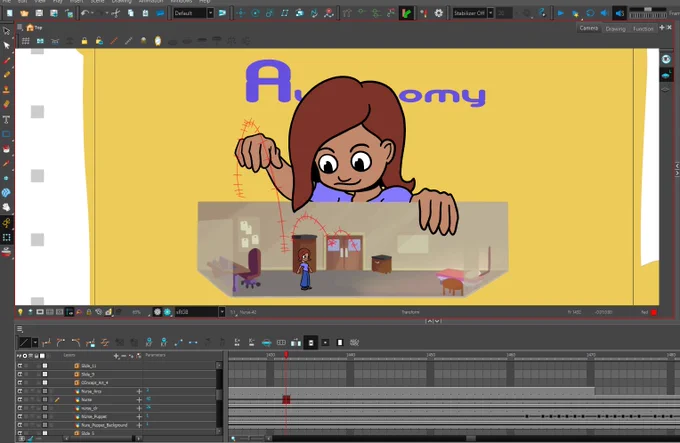Open the Default workspace dropdown
680x443 pixels.
pyautogui.click(x=210, y=13)
